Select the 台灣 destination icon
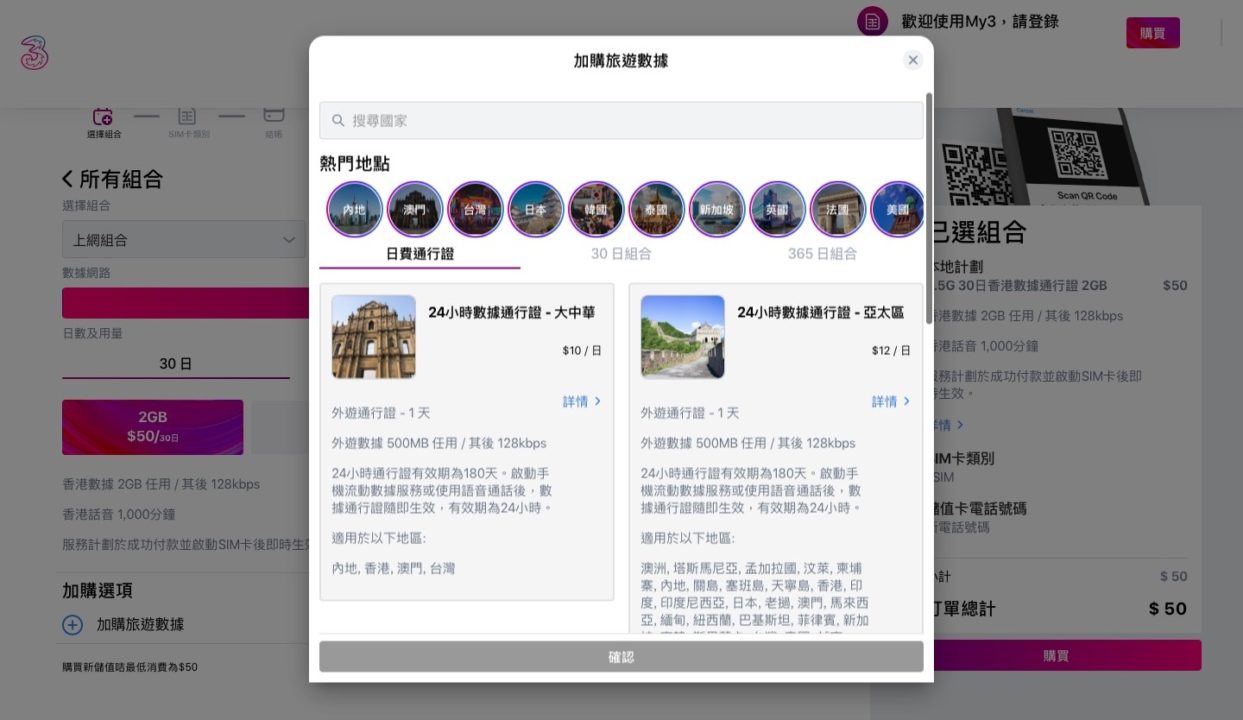 475,210
